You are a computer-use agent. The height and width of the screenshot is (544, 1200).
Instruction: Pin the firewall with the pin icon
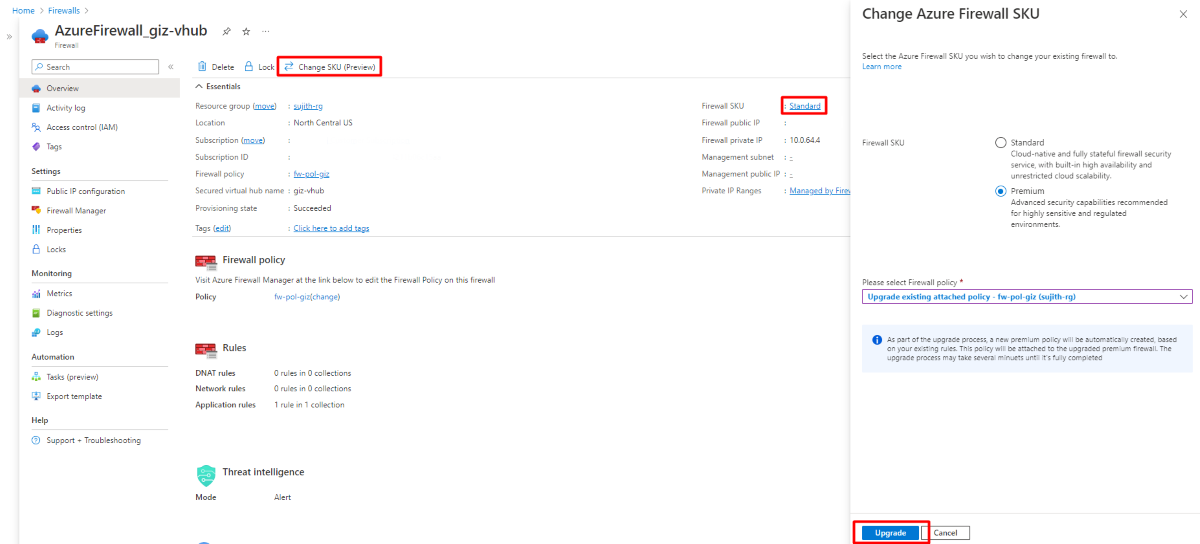227,32
